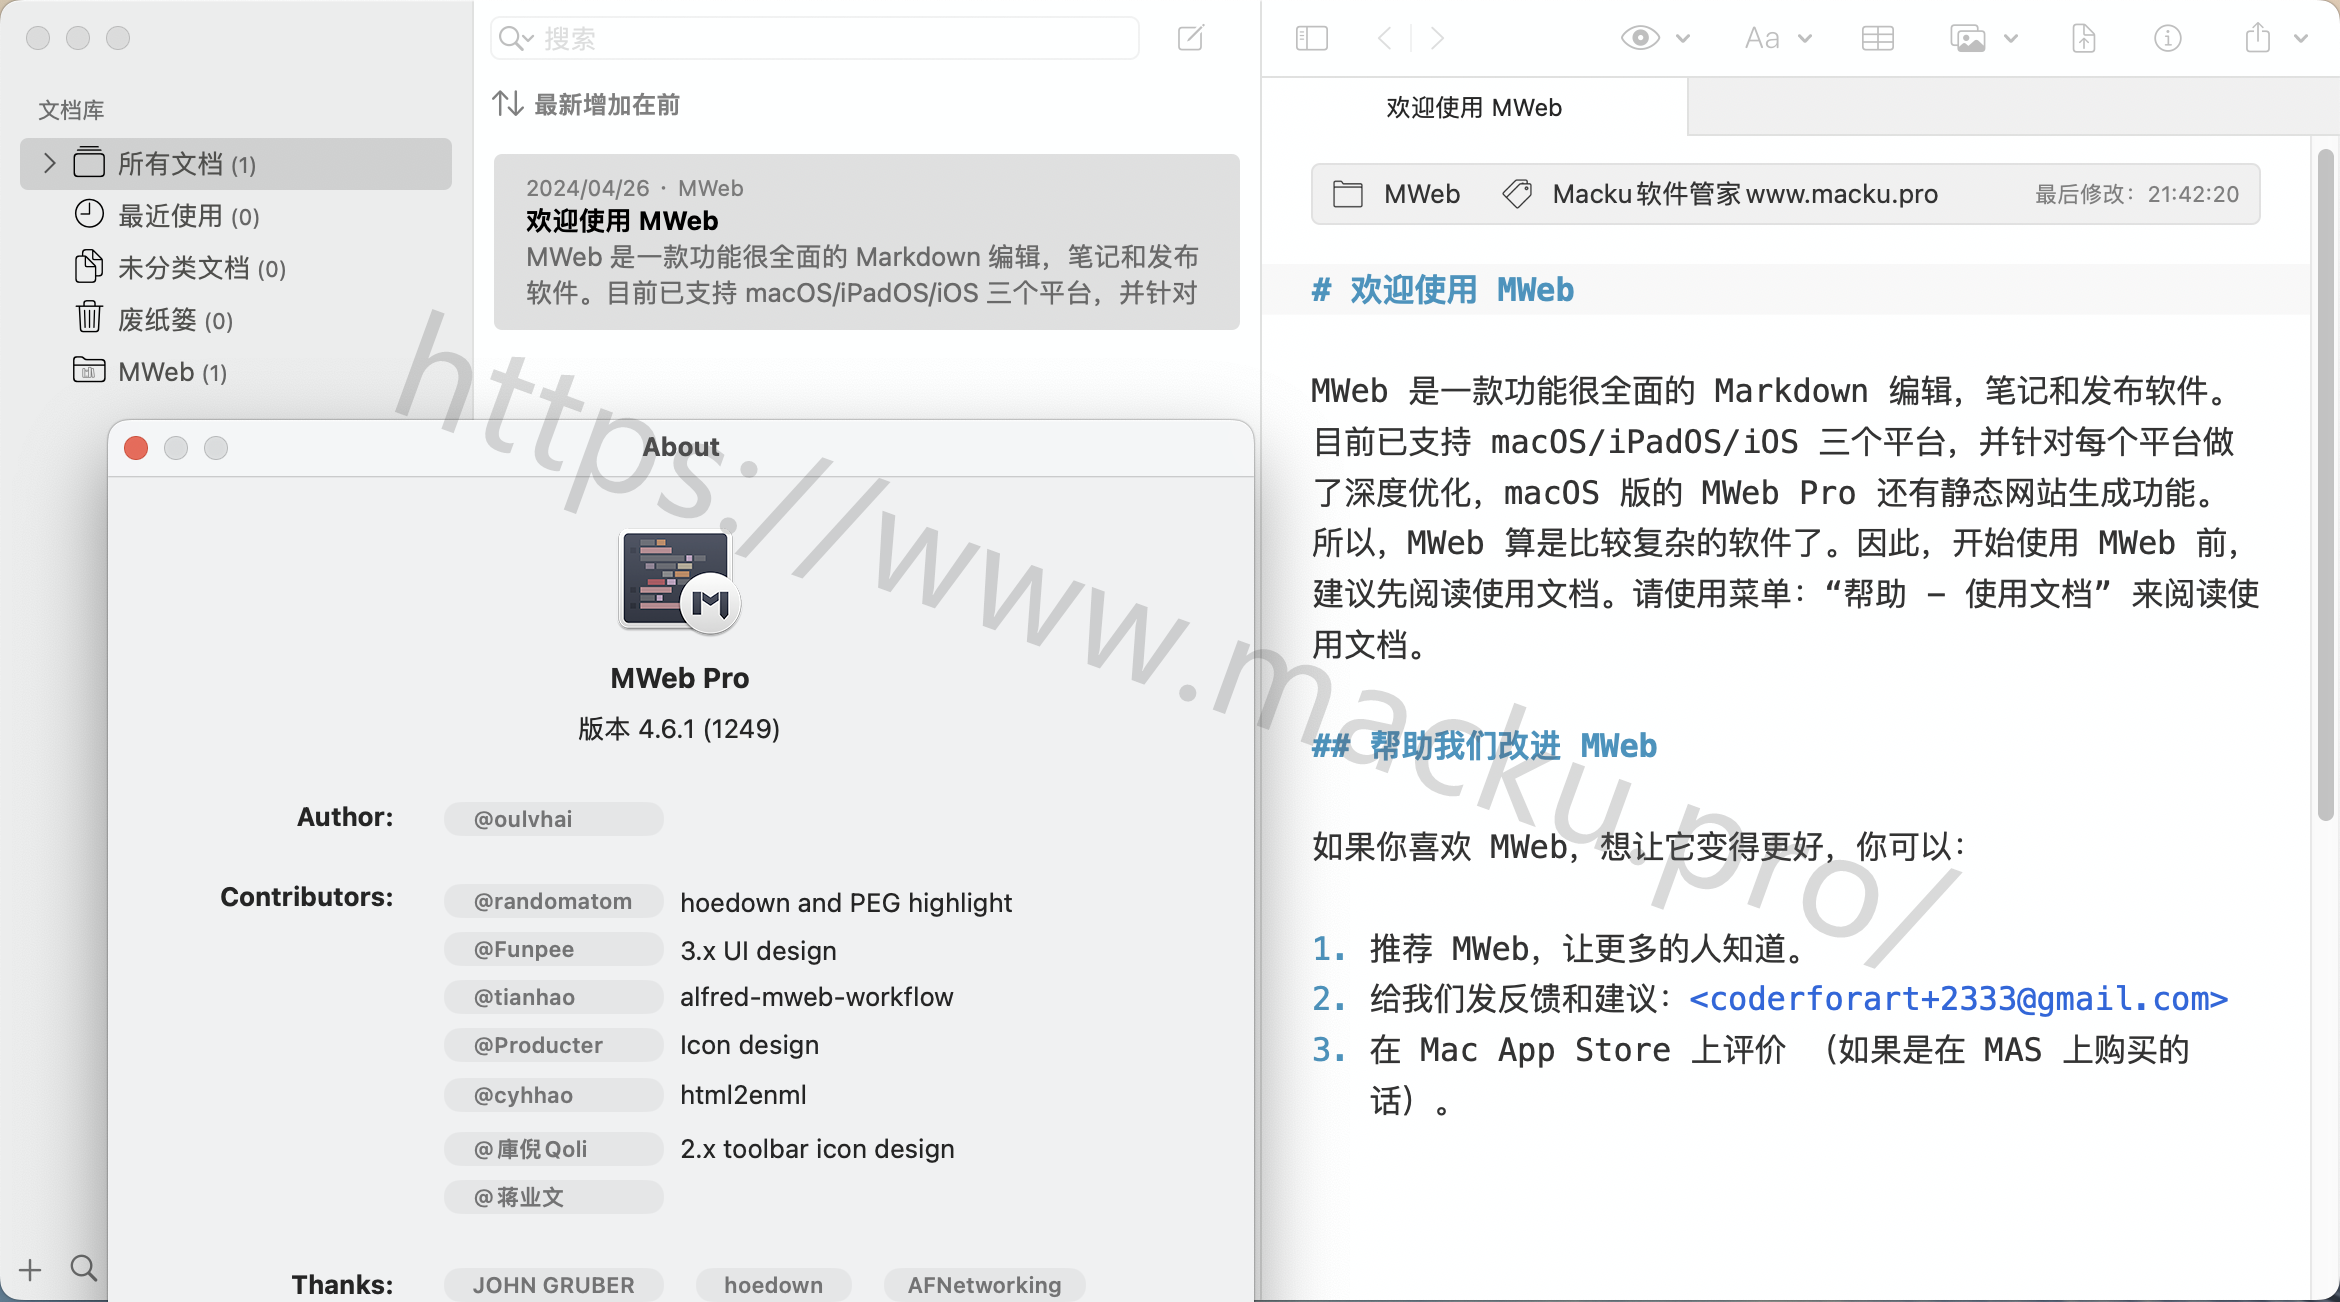The width and height of the screenshot is (2340, 1302).
Task: Click the MWeb Pro app icon in About
Action: 680,581
